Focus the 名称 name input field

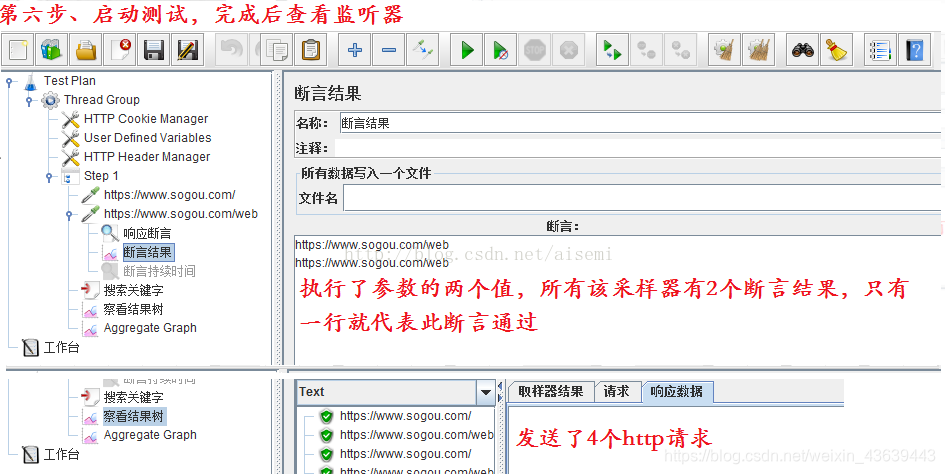click(641, 123)
